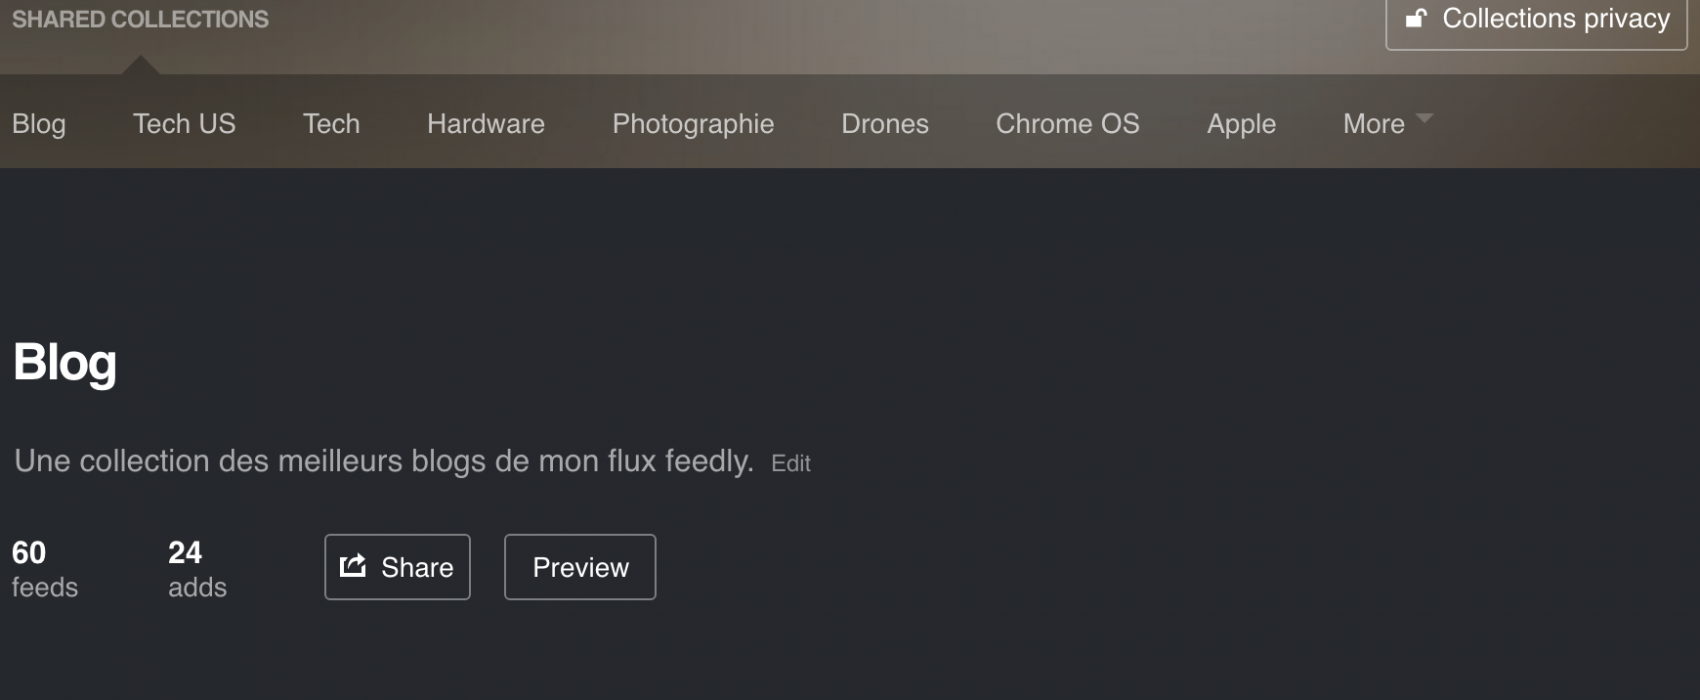Open the Chrome OS collection

pyautogui.click(x=1068, y=124)
